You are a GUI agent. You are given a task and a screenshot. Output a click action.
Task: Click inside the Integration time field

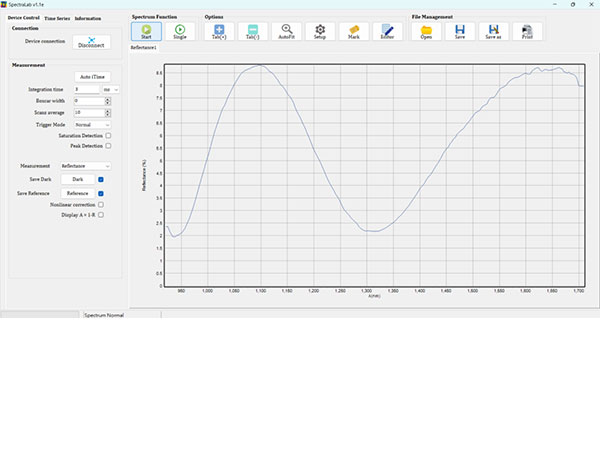point(84,89)
